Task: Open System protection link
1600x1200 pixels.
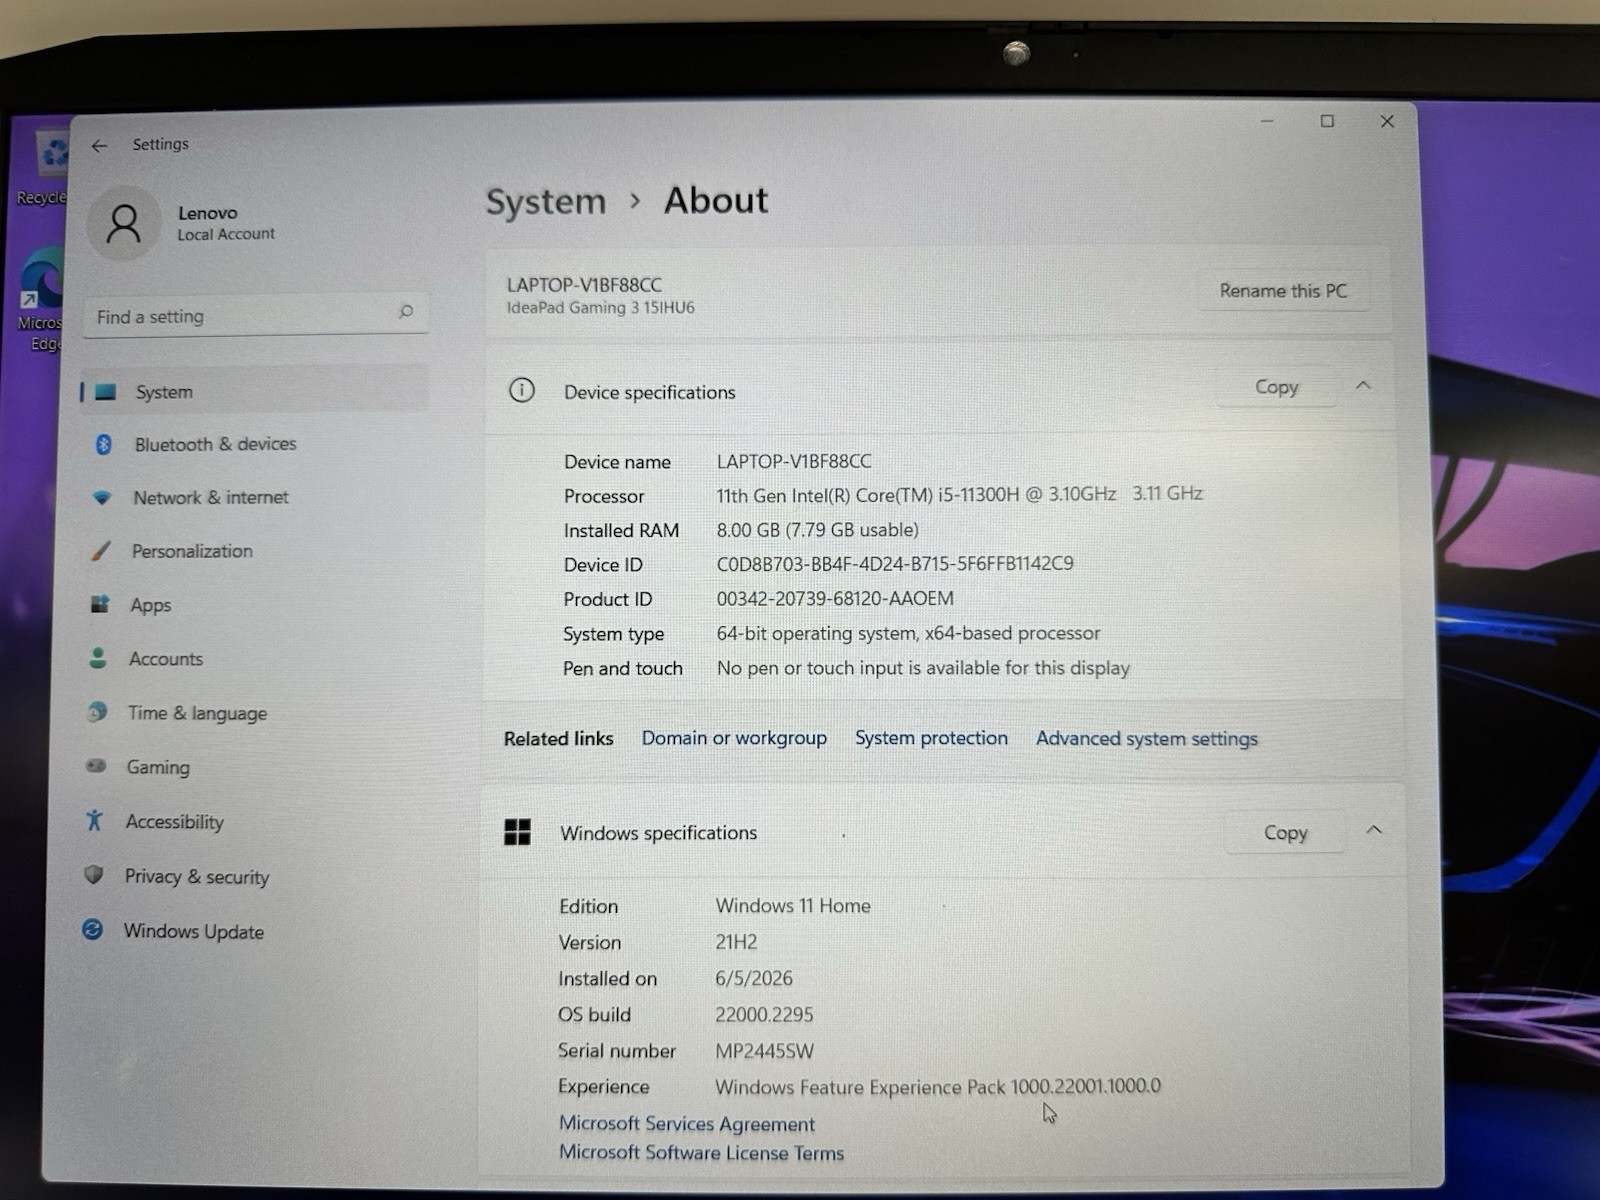Action: tap(931, 738)
